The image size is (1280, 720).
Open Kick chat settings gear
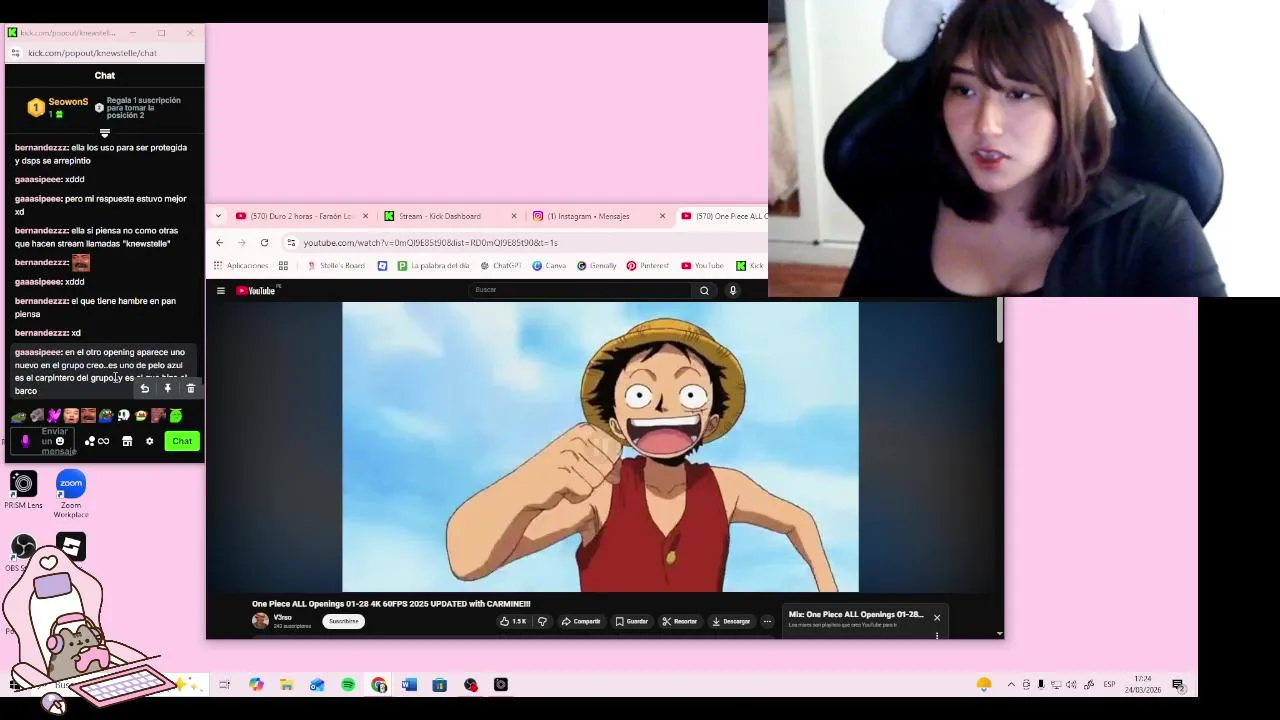[x=150, y=441]
